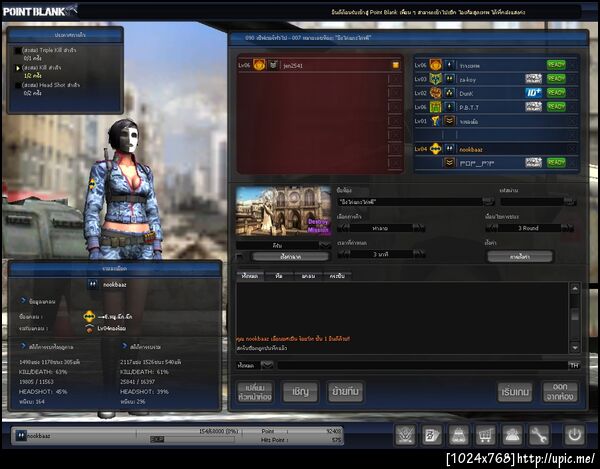
Task: Click the advanced settings button under 3 Round
Action: 520,257
